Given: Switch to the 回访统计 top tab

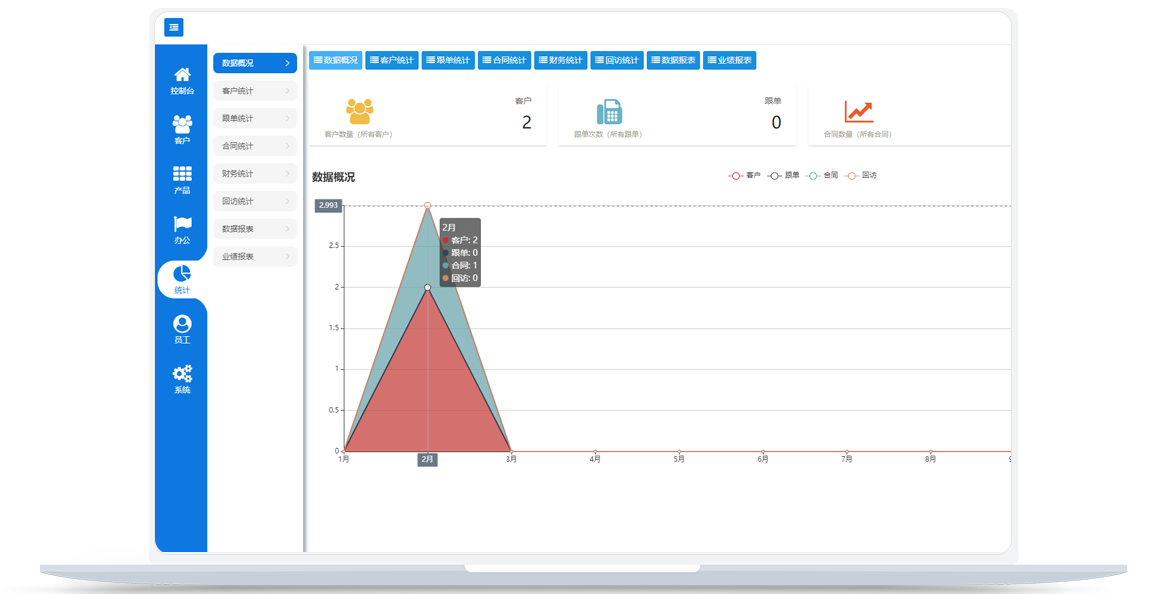Looking at the screenshot, I should click(616, 61).
